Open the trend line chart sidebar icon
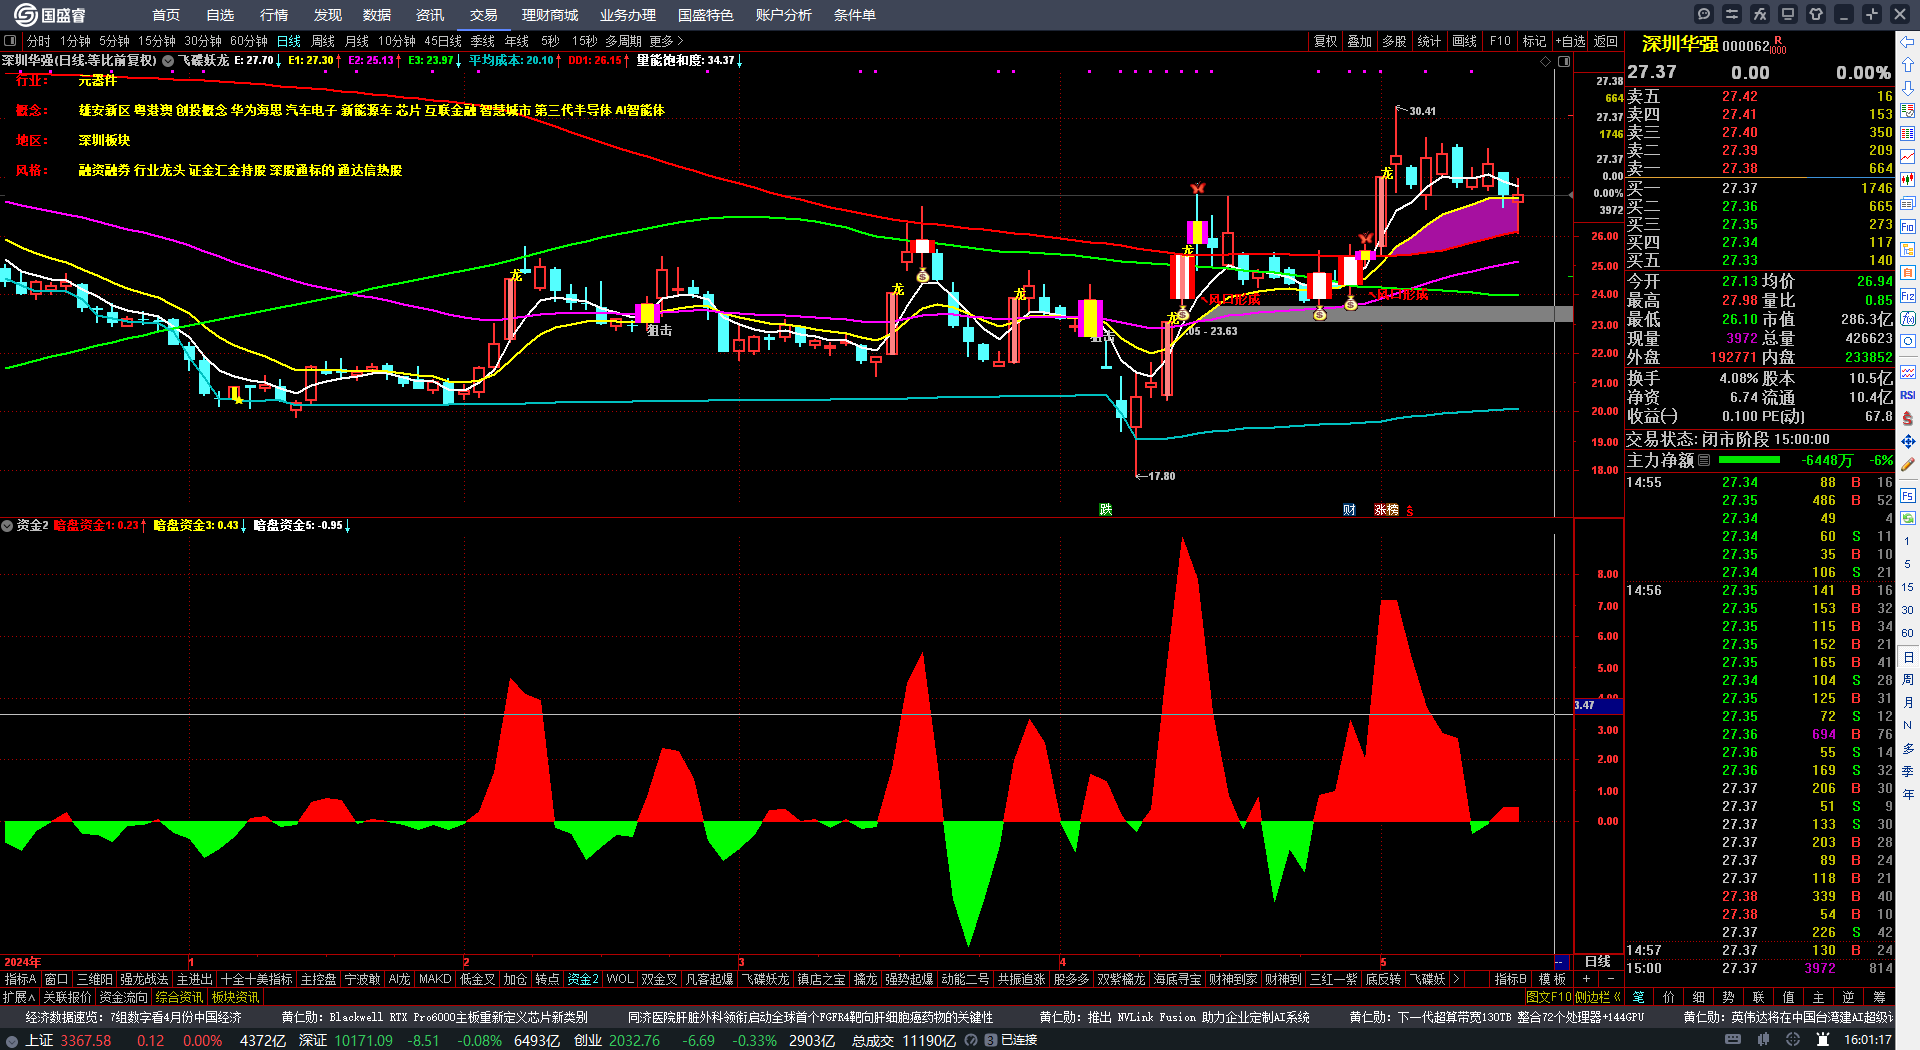This screenshot has height=1050, width=1920. pos(1908,157)
